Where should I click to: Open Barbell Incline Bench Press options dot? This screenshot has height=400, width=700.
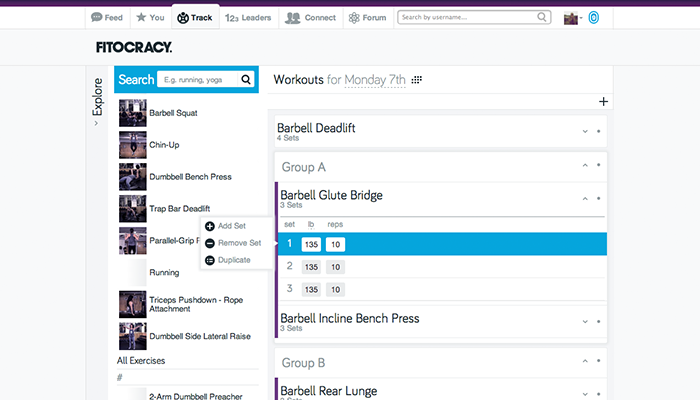[x=599, y=321]
